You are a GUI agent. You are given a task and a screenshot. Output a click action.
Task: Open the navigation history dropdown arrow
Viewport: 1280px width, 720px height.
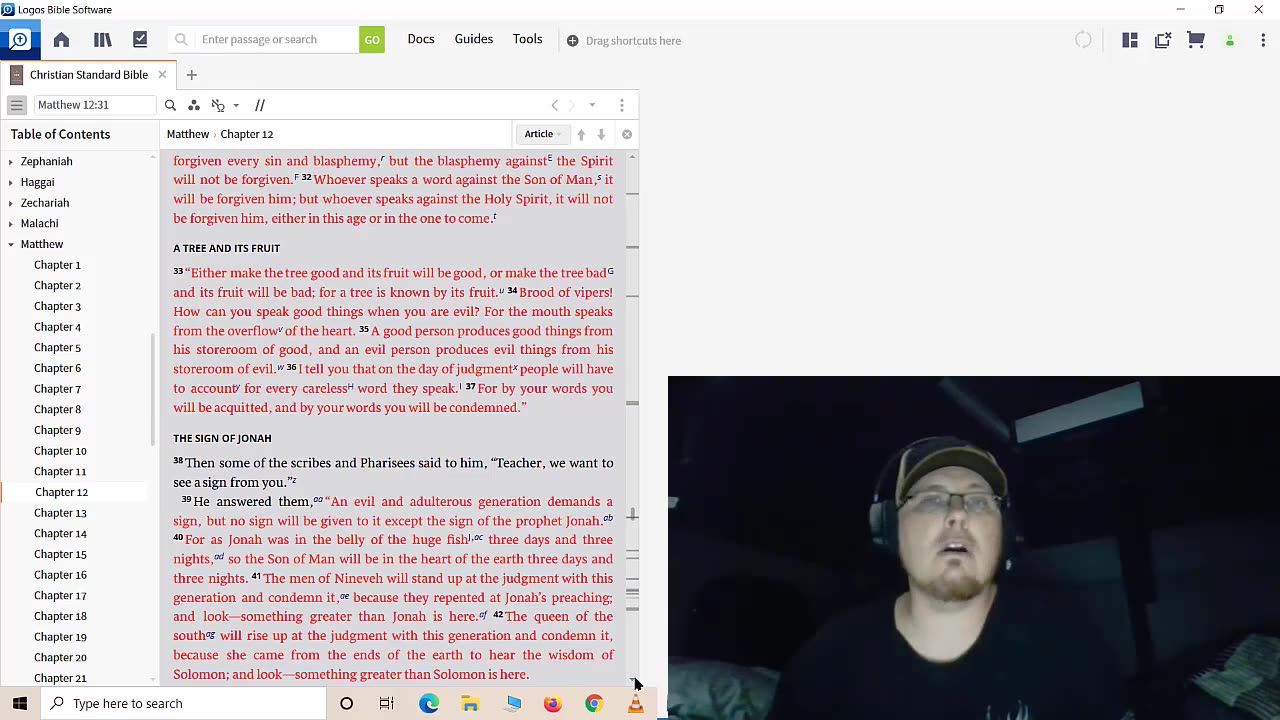point(592,105)
